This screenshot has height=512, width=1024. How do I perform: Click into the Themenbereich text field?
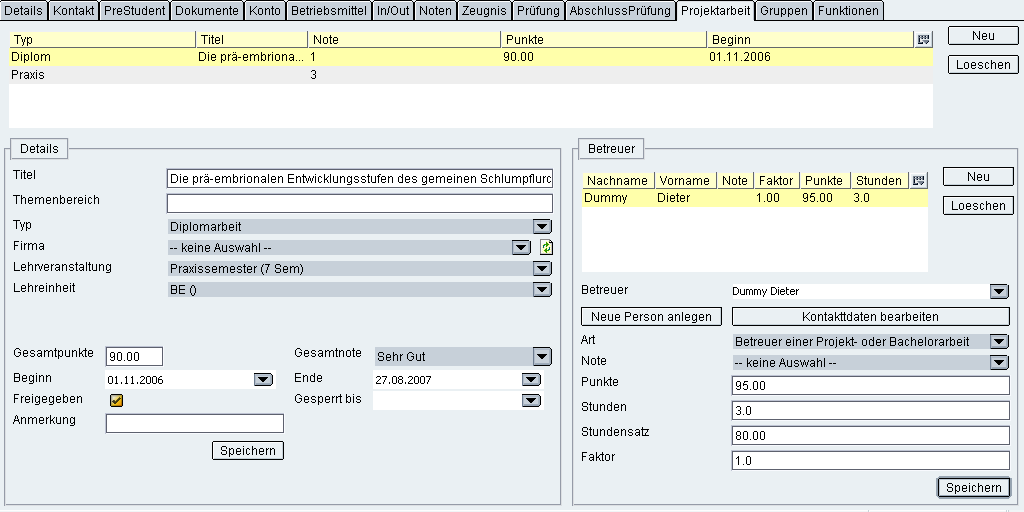(359, 203)
